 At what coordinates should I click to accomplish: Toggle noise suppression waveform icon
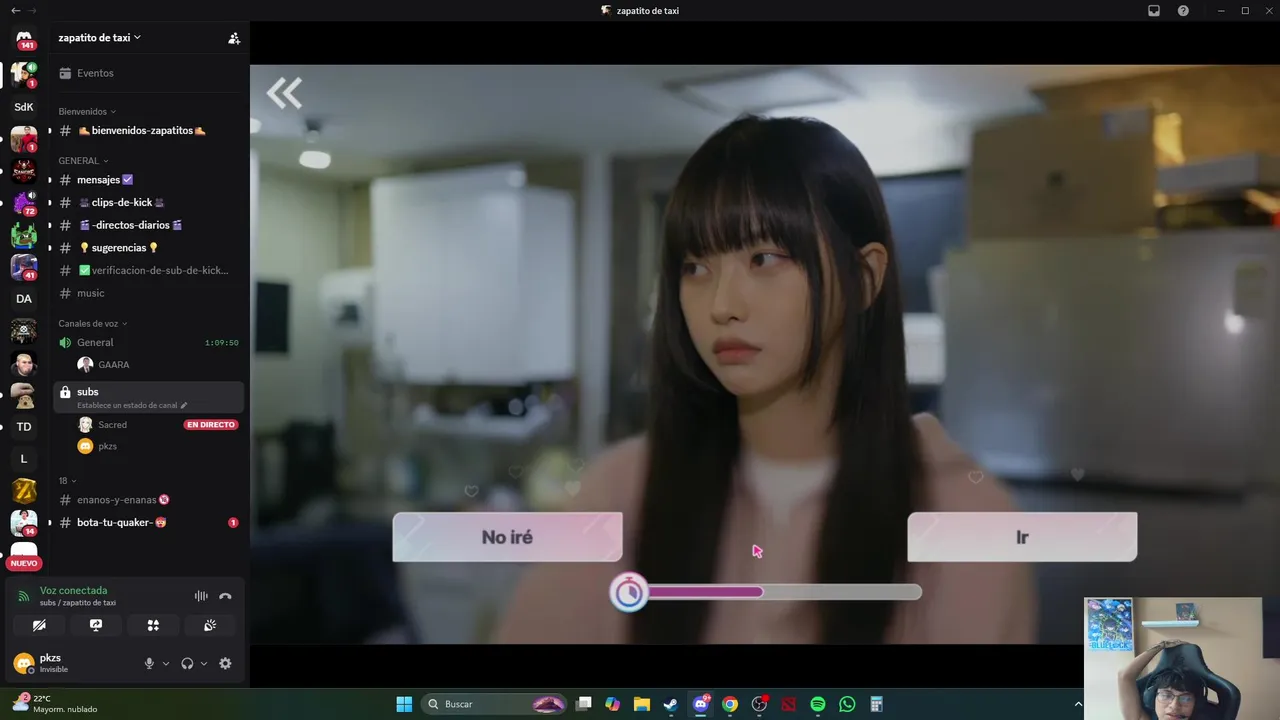coord(201,596)
